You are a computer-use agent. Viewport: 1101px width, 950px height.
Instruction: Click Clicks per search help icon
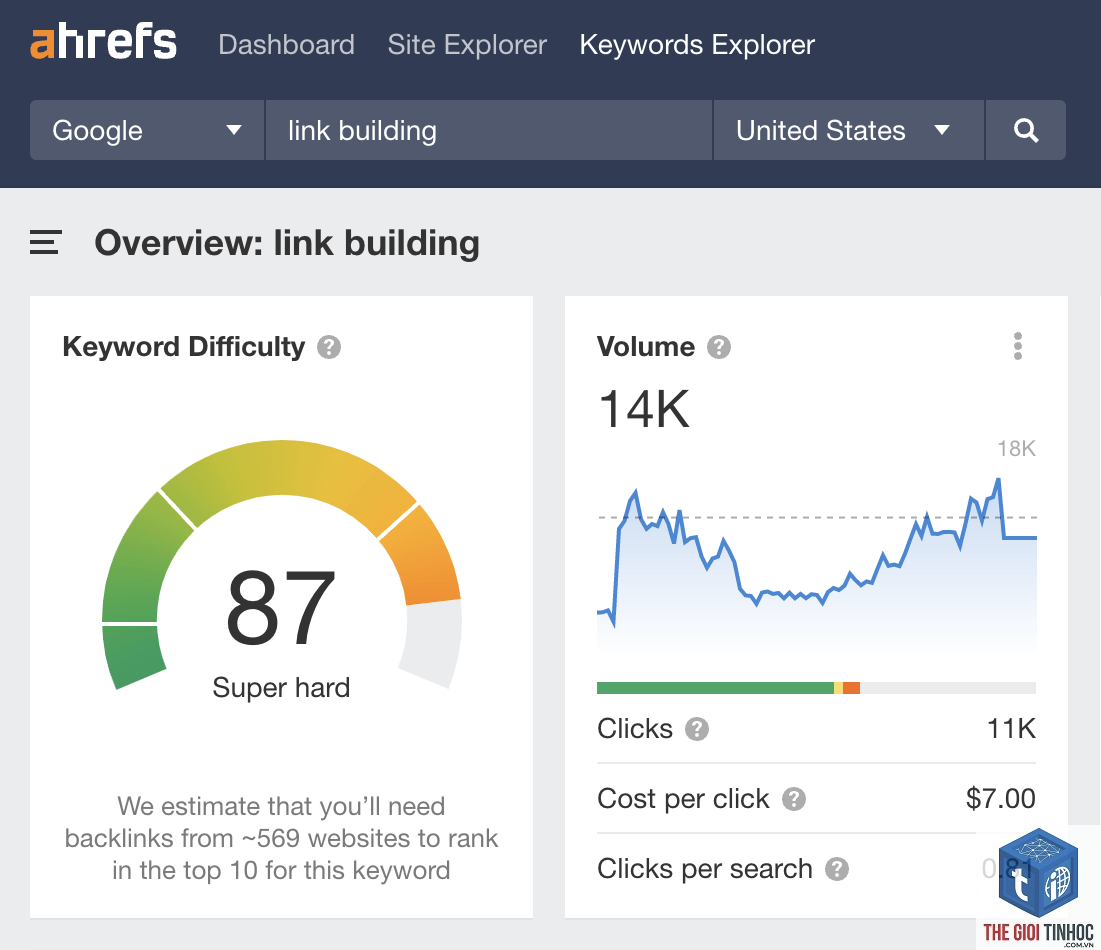coord(836,869)
